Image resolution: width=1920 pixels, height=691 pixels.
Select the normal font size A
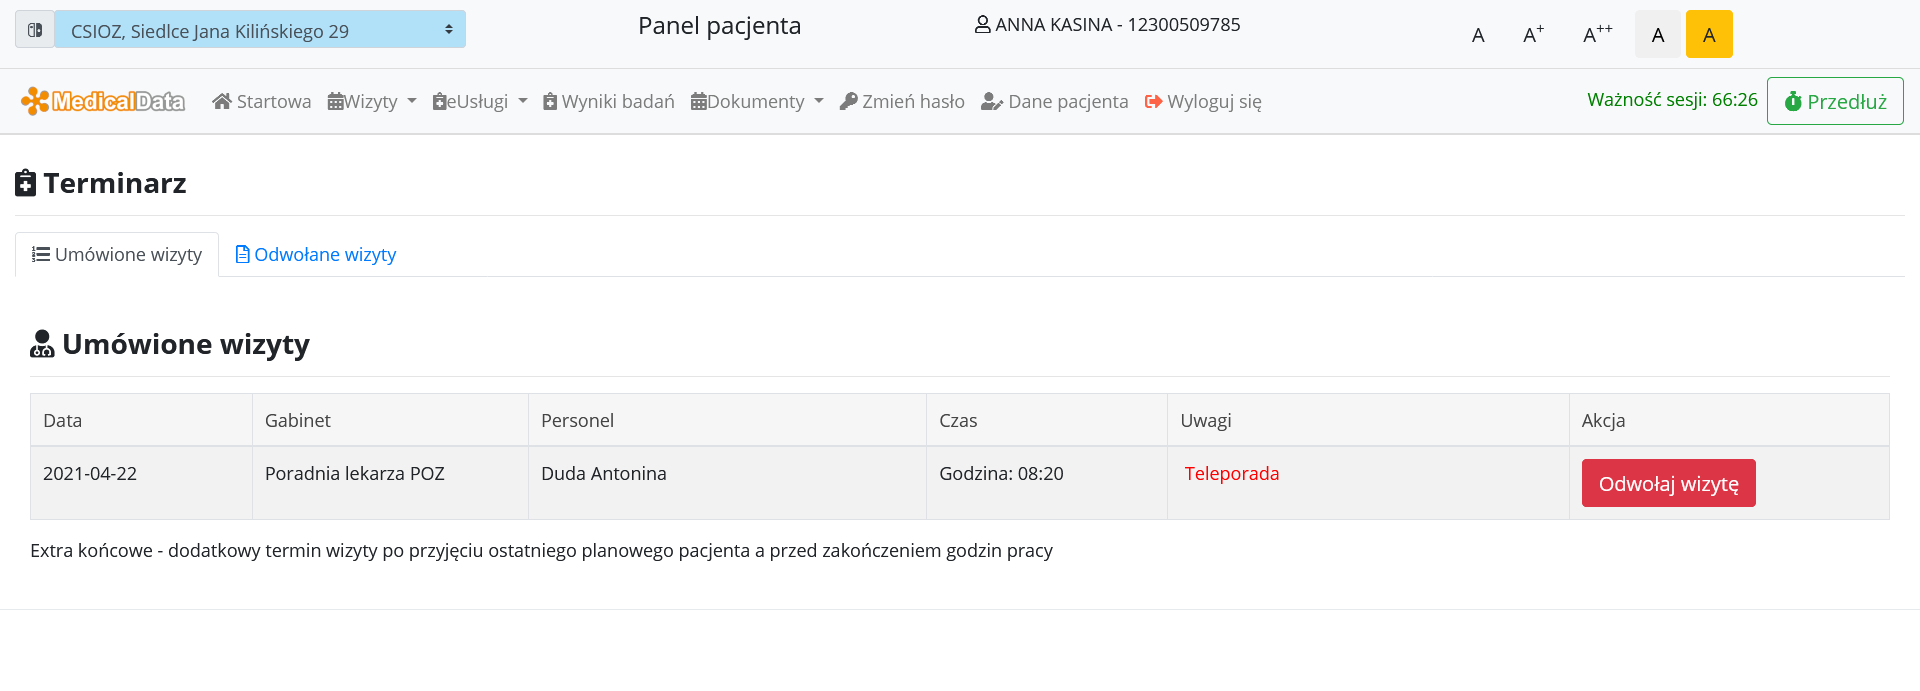1478,35
